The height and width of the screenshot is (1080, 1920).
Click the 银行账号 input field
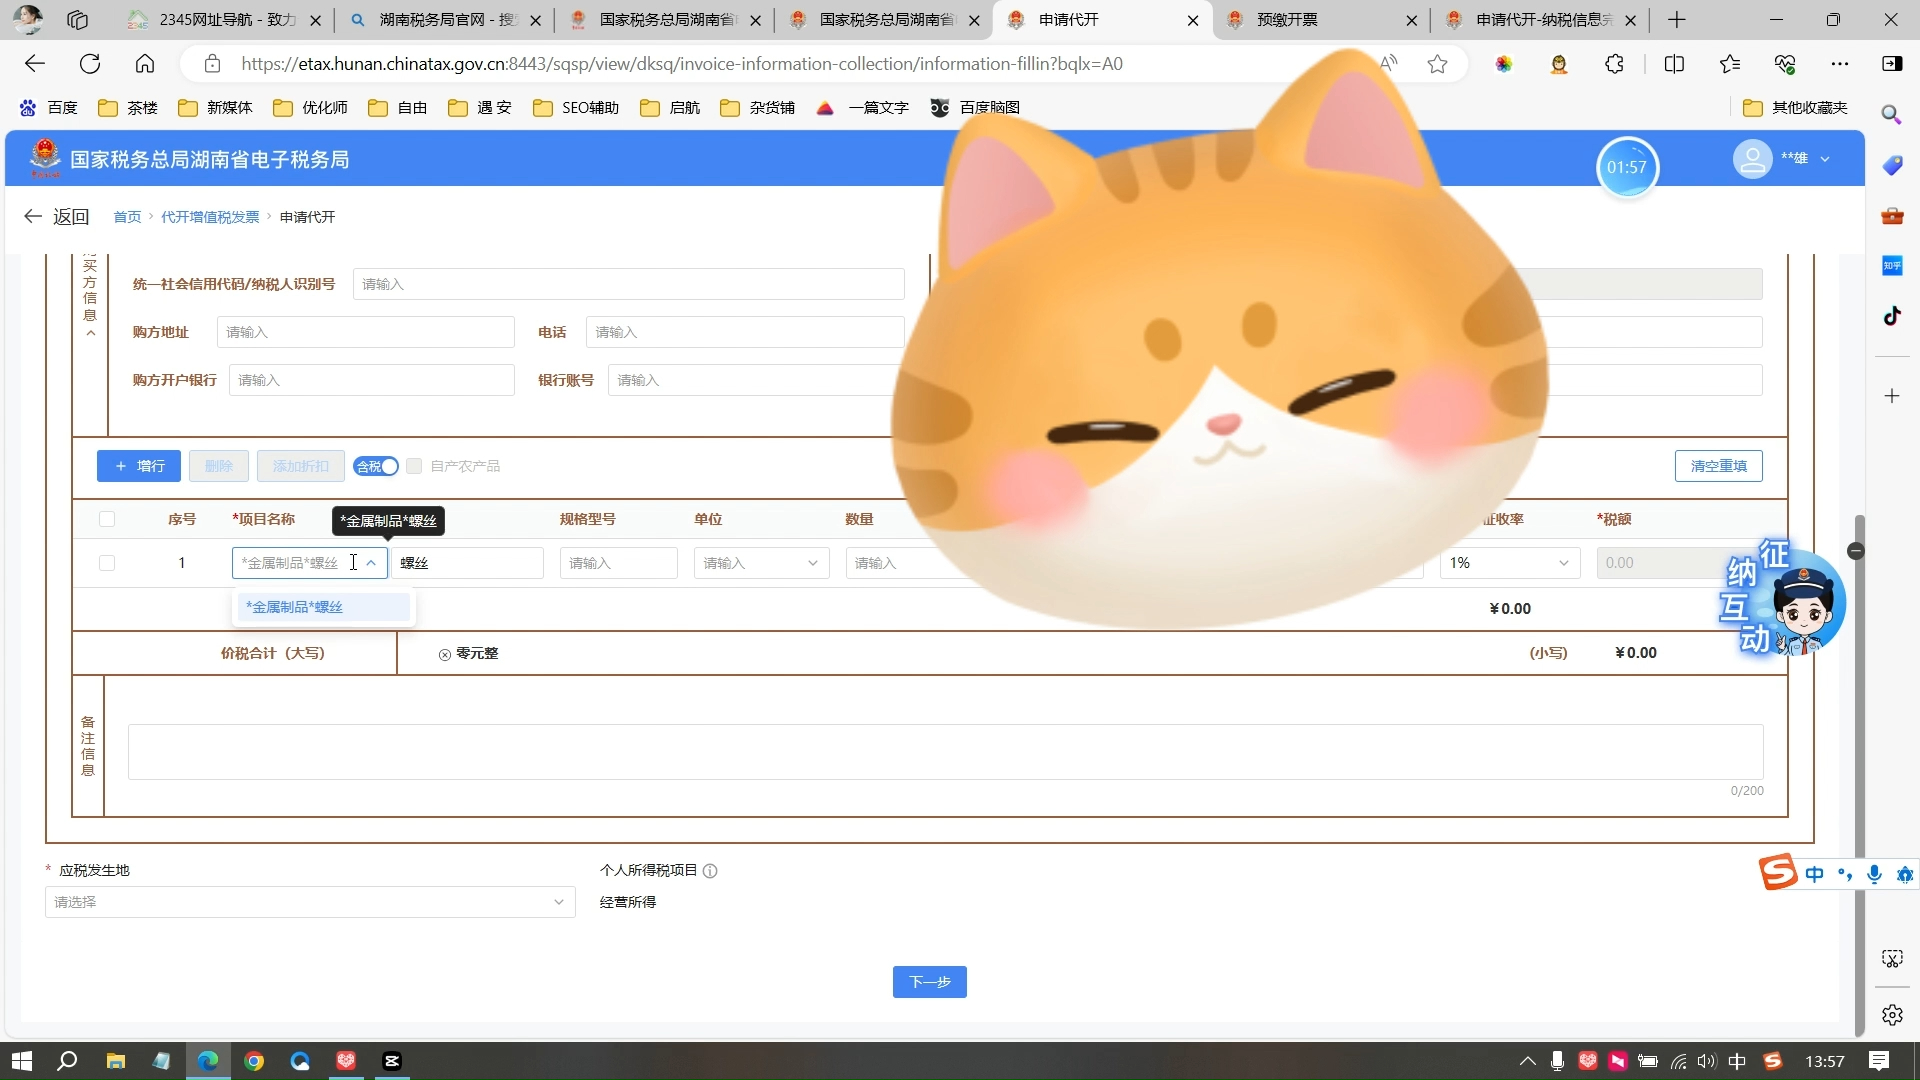pos(755,381)
